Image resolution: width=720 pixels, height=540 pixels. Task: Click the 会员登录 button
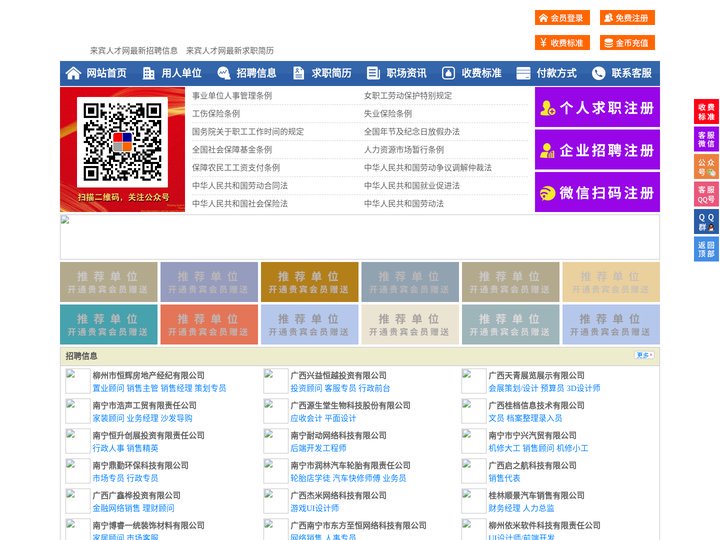tap(562, 18)
